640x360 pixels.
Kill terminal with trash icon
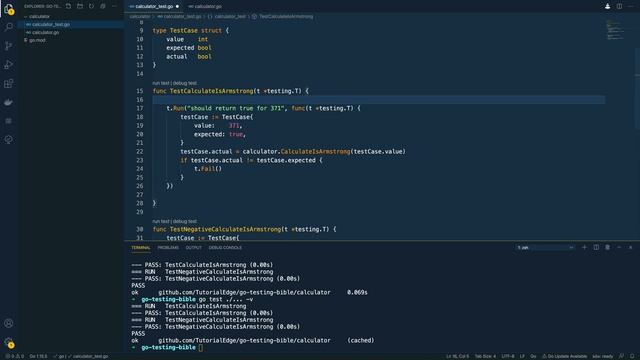point(607,247)
